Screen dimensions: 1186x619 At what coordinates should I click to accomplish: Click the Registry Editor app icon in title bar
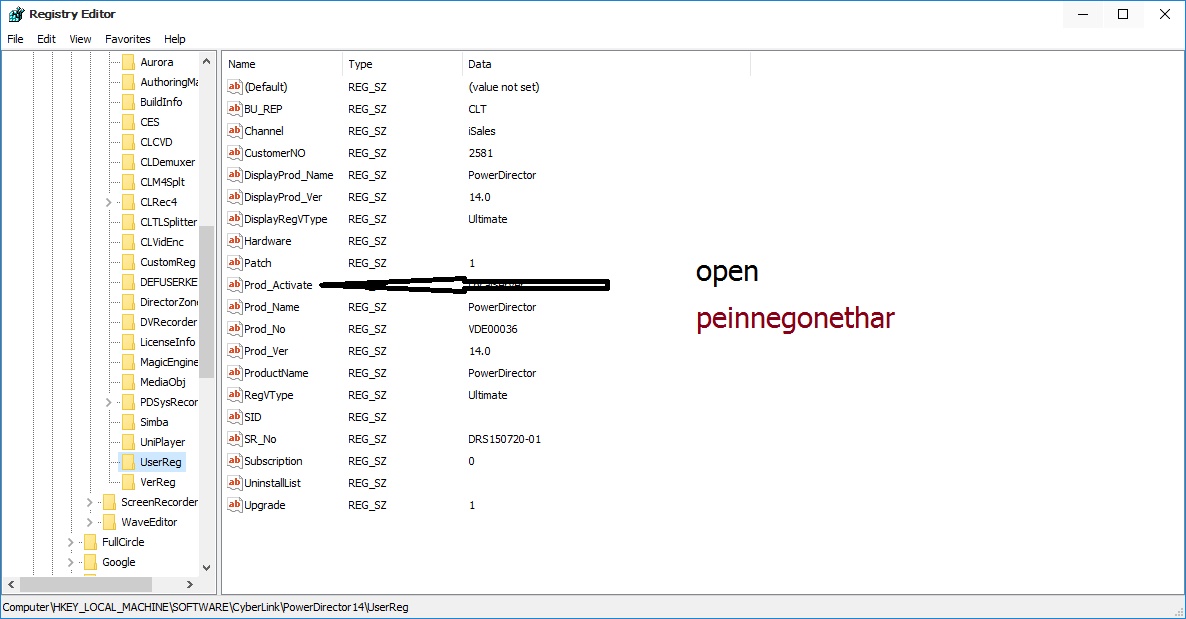pos(16,14)
